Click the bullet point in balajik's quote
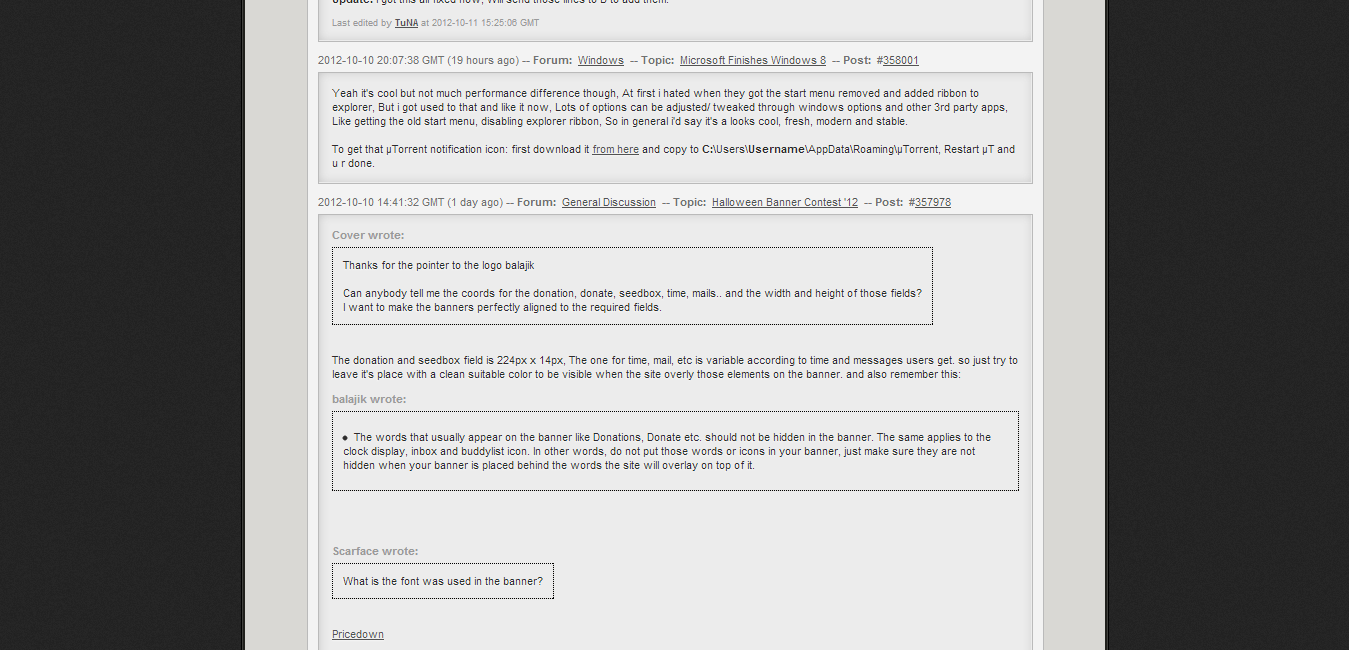Viewport: 1349px width, 650px height. pyautogui.click(x=345, y=437)
